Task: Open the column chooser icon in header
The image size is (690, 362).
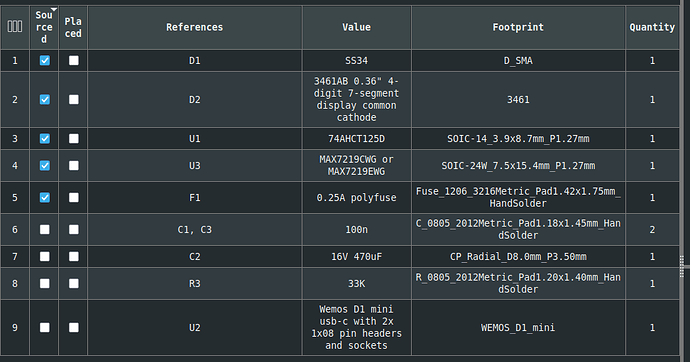Action: (x=15, y=27)
